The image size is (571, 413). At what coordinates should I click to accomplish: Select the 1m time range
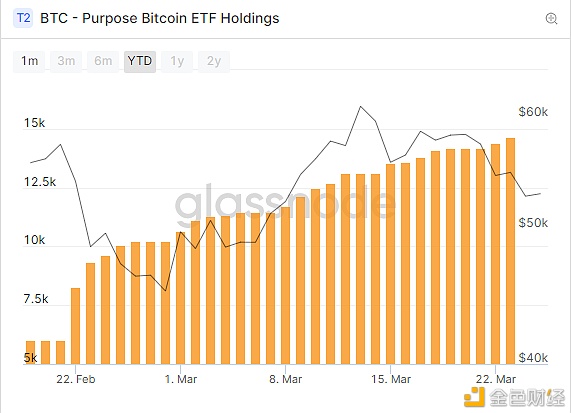tap(29, 61)
